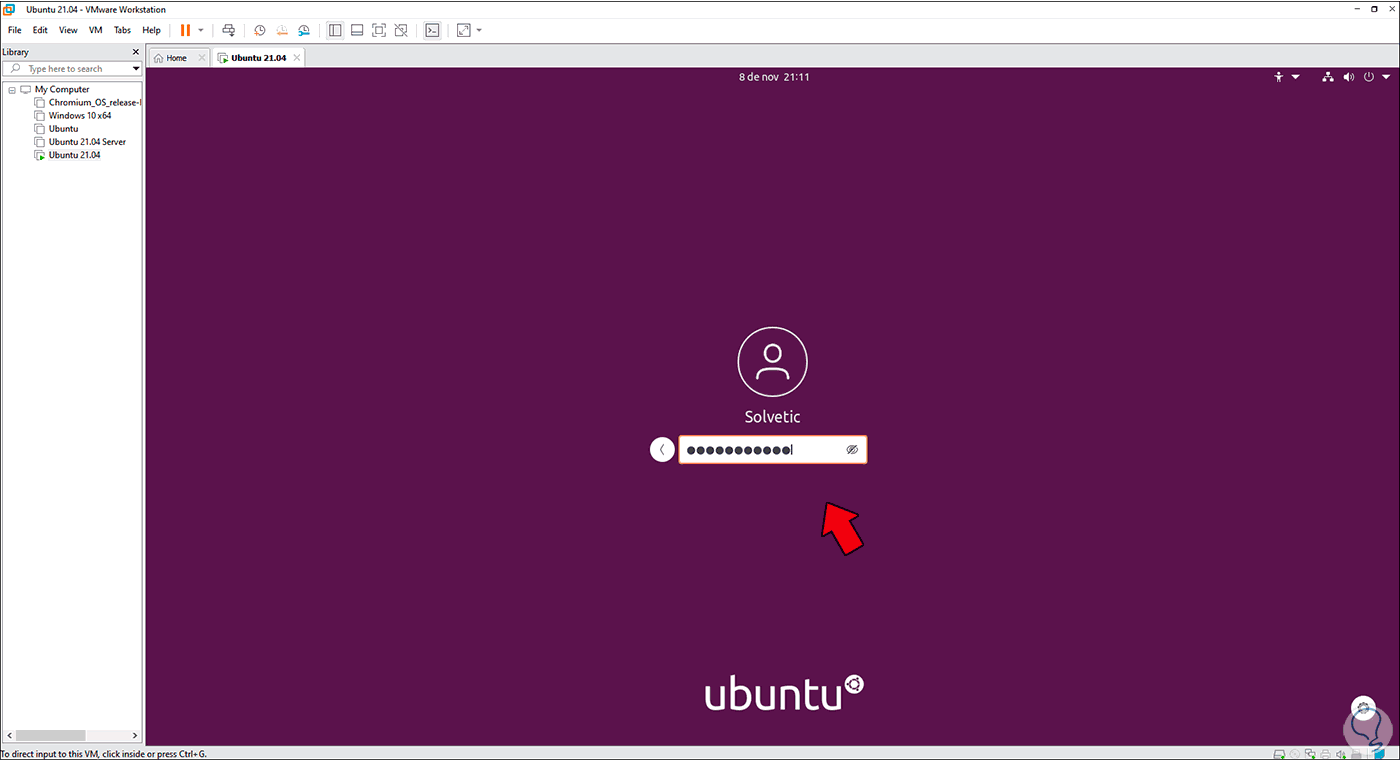Enter full screen mode from the toolbar
This screenshot has height=760, width=1400.
point(379,30)
